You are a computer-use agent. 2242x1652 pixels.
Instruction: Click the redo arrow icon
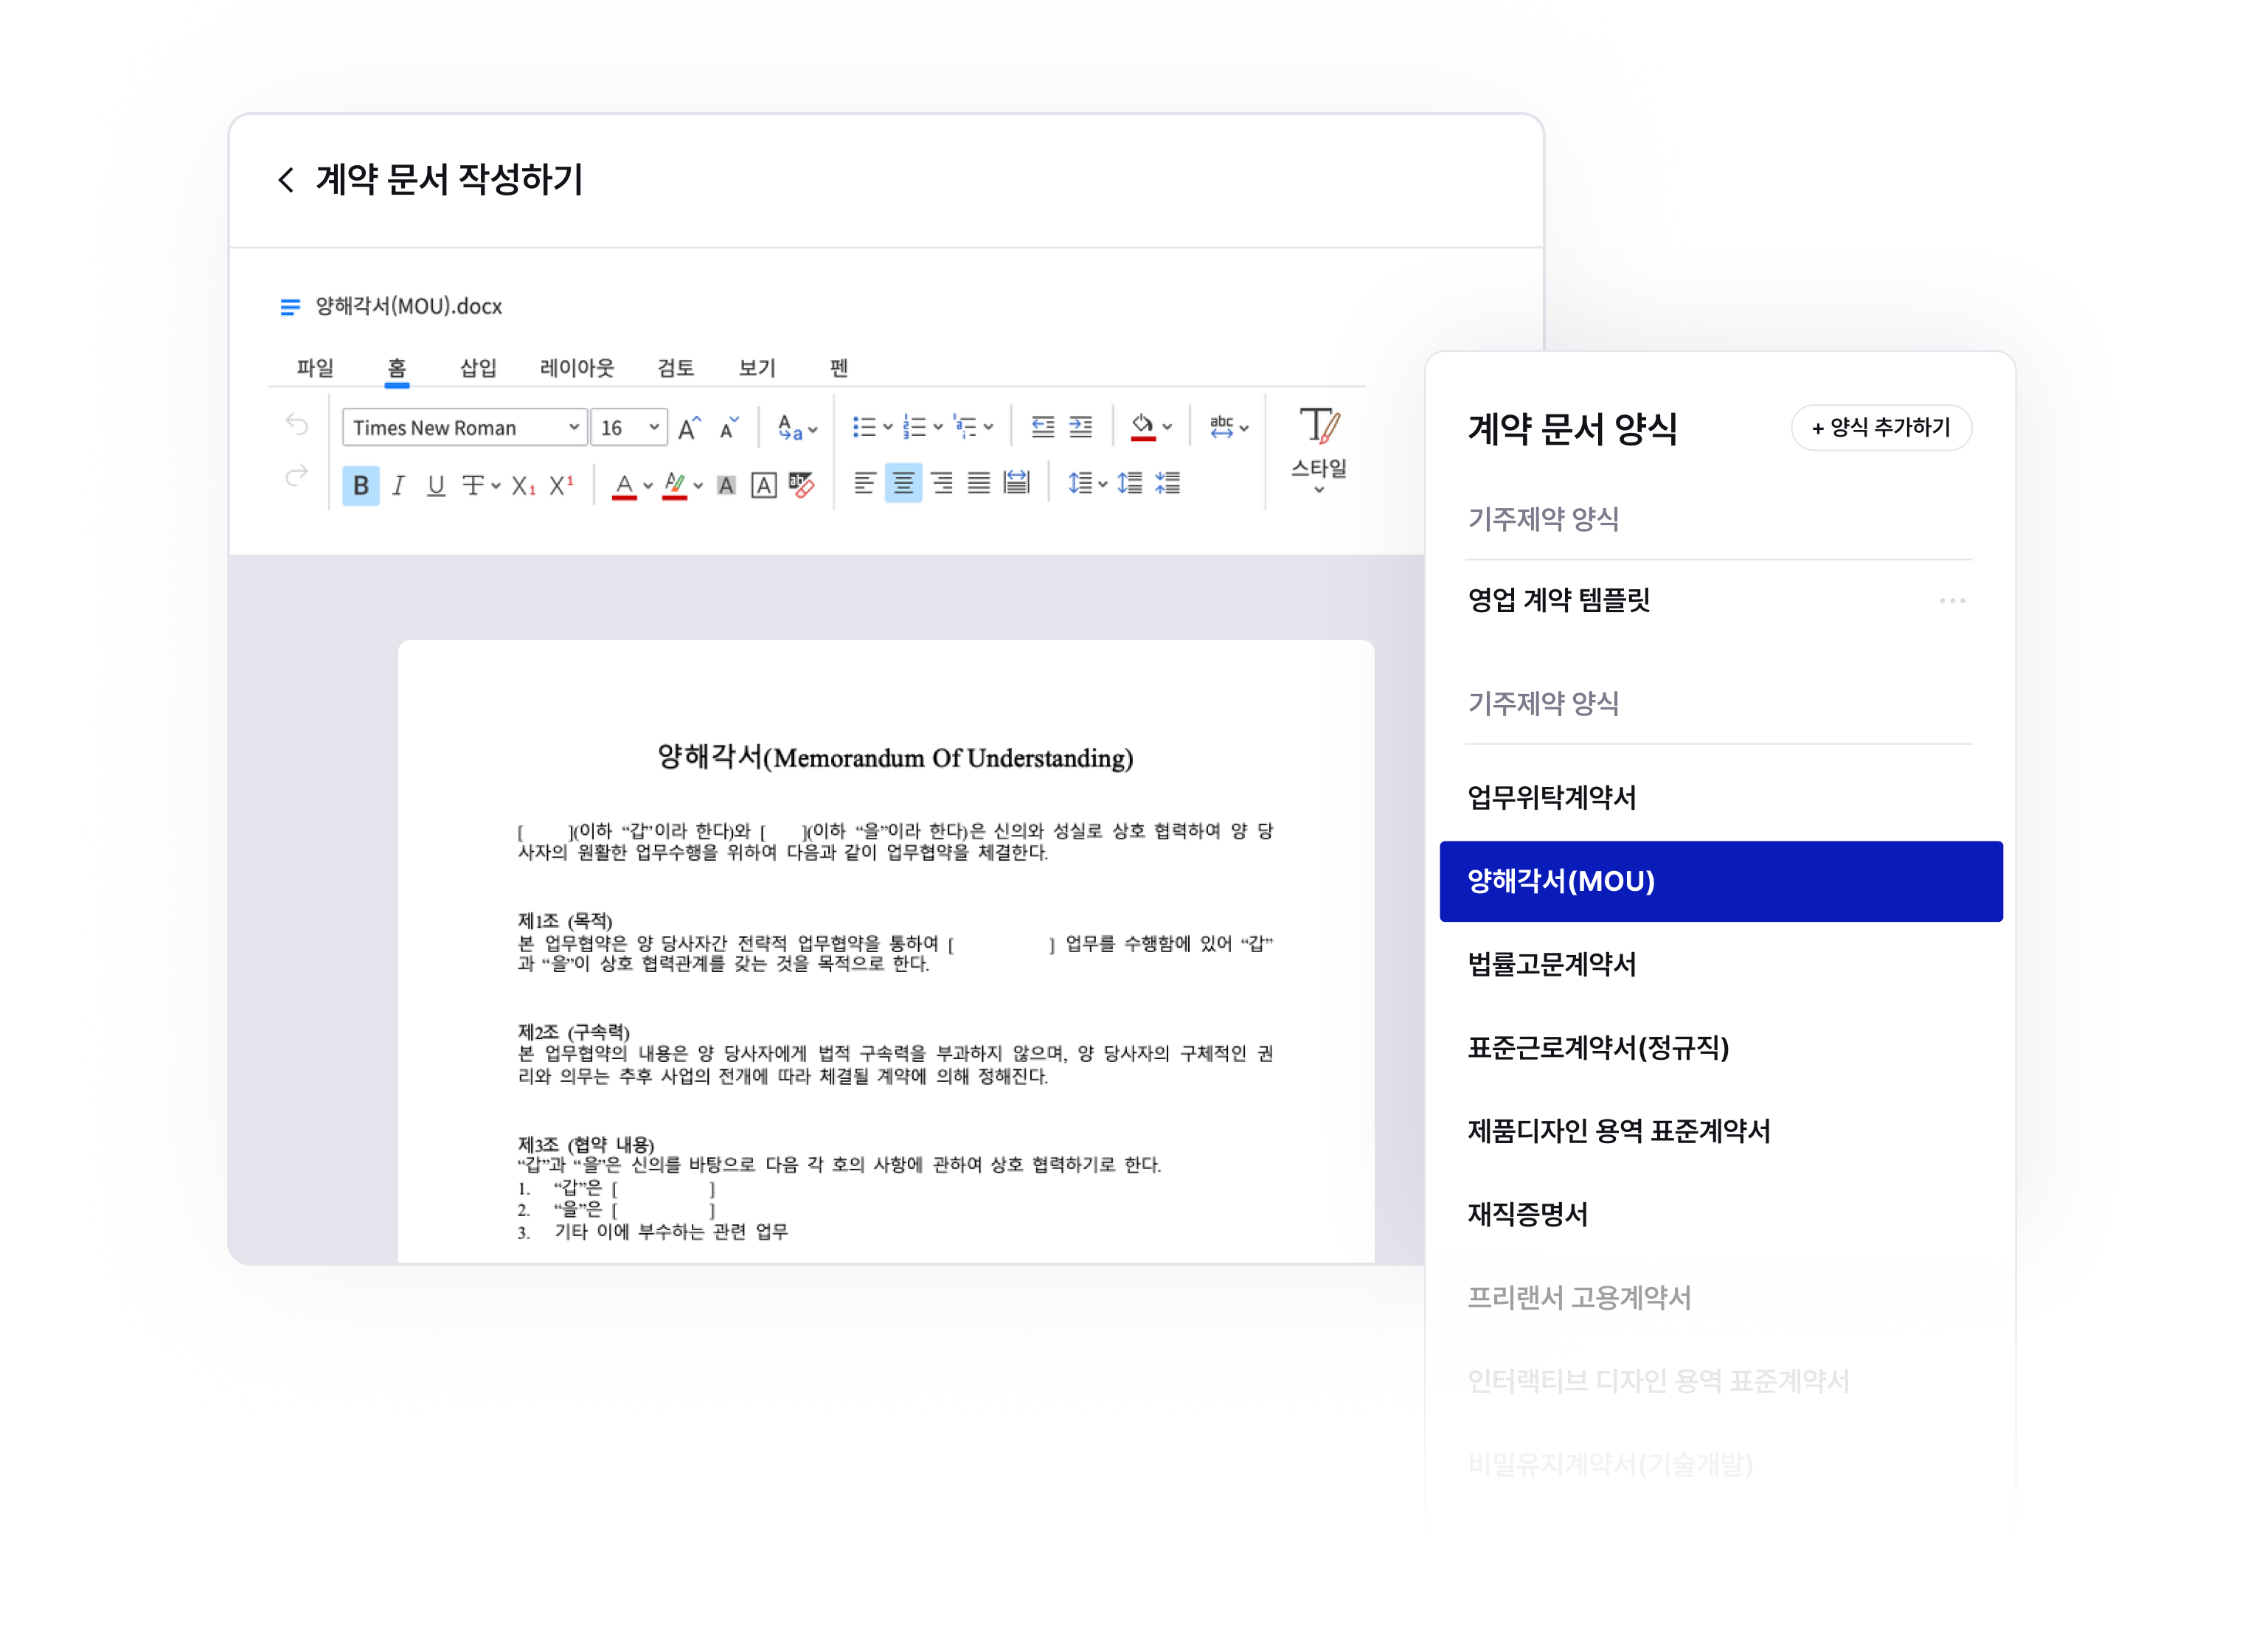coord(297,476)
